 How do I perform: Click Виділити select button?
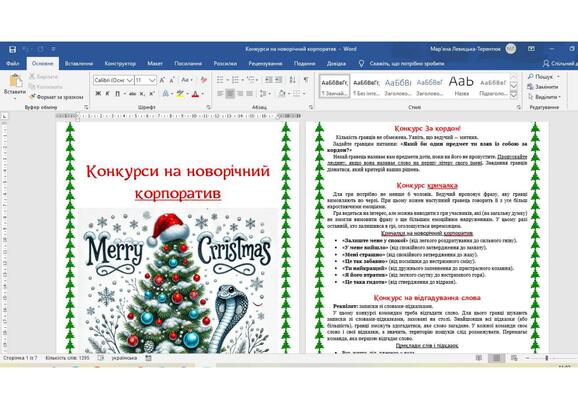coord(544,97)
